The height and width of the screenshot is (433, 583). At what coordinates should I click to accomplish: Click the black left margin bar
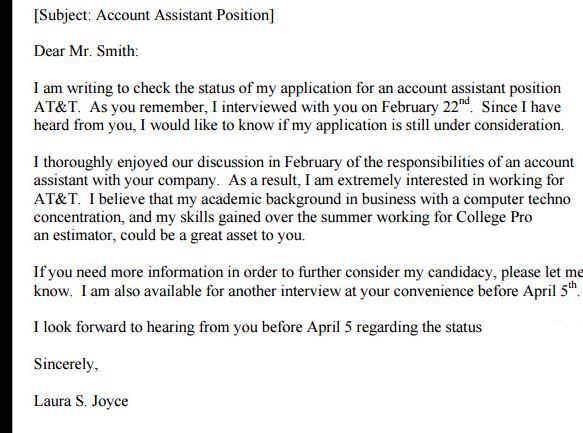tap(6, 216)
